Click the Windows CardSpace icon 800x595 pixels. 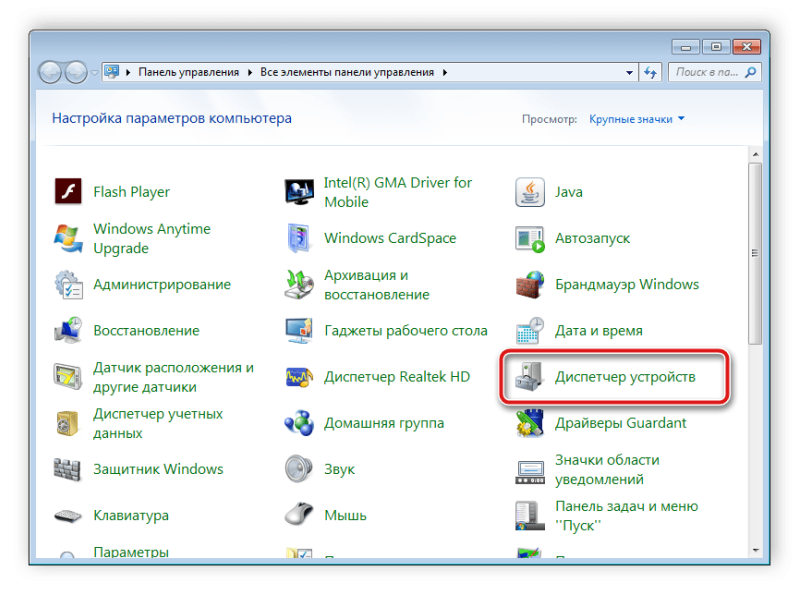pos(299,238)
